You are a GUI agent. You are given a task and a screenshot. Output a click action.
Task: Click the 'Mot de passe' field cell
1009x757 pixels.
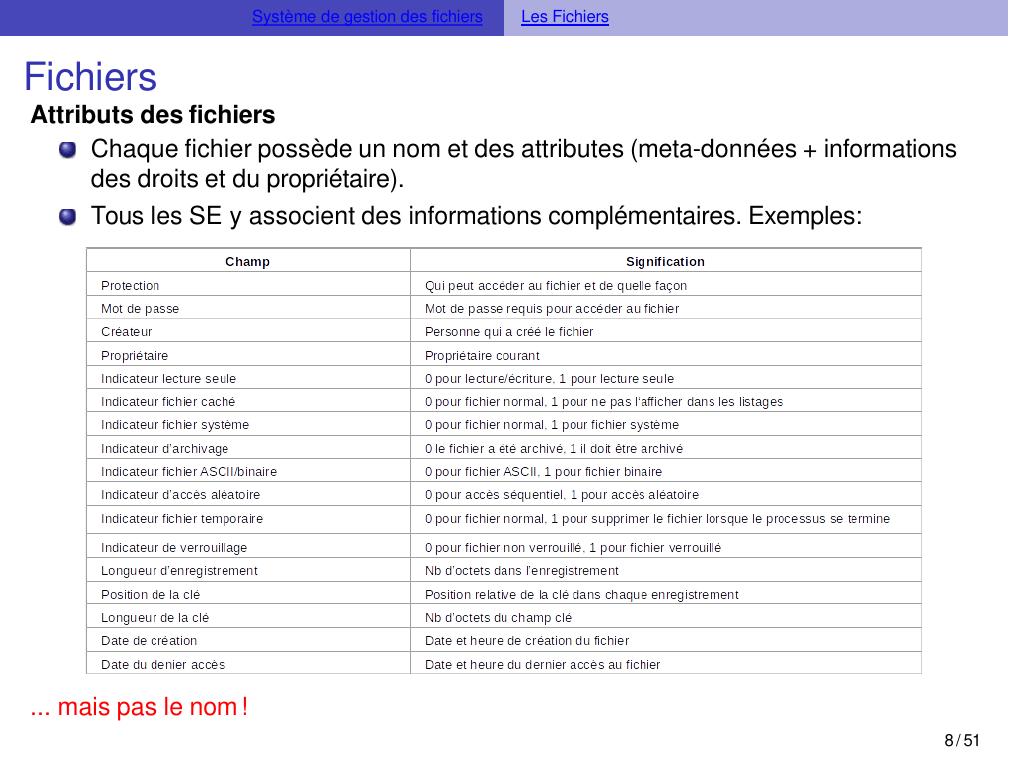140,309
